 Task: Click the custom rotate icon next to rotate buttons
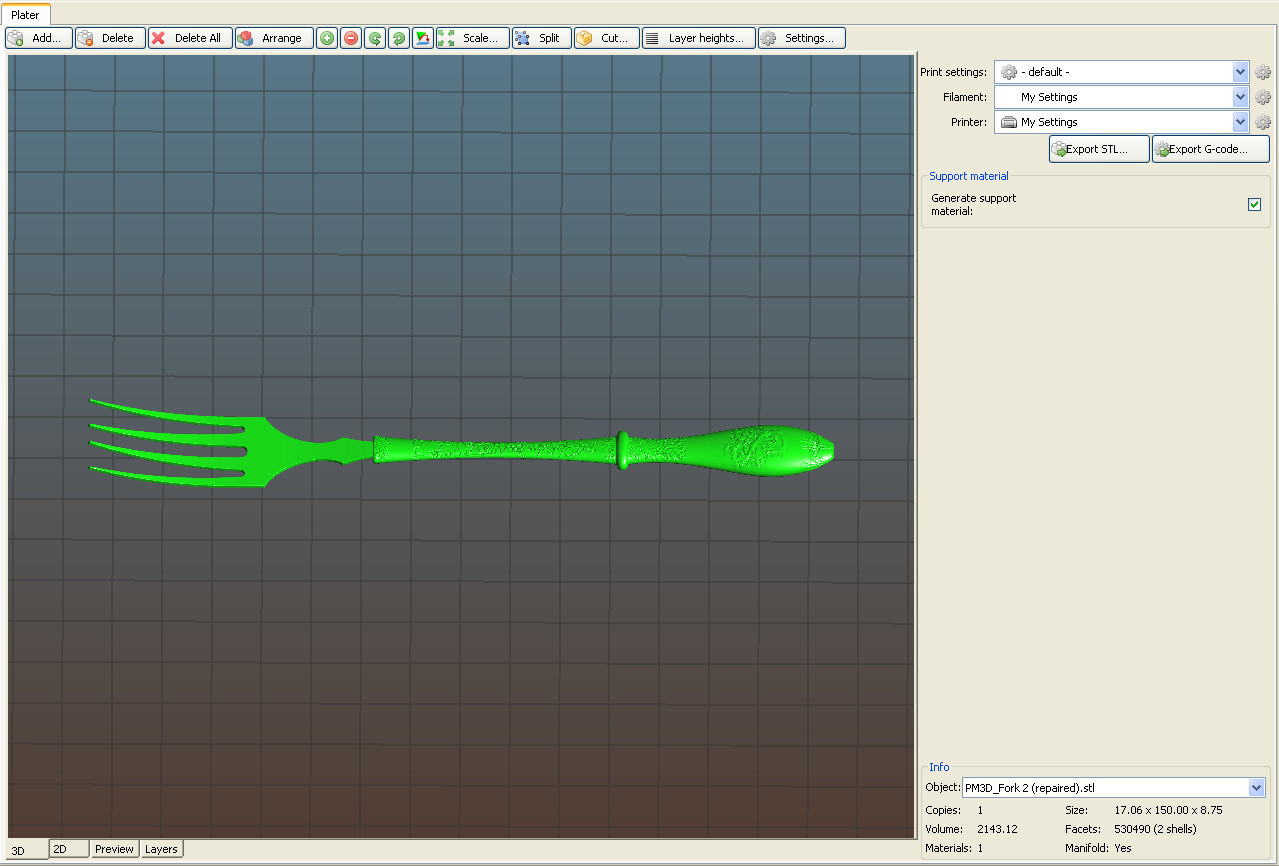[422, 37]
